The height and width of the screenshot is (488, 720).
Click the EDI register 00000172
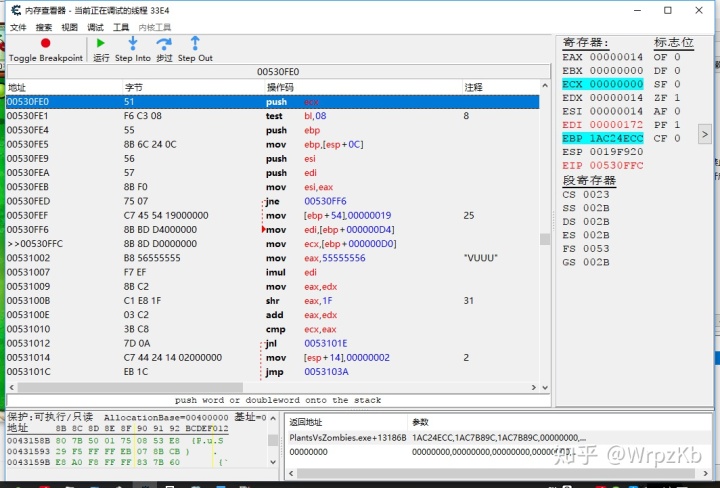click(602, 125)
